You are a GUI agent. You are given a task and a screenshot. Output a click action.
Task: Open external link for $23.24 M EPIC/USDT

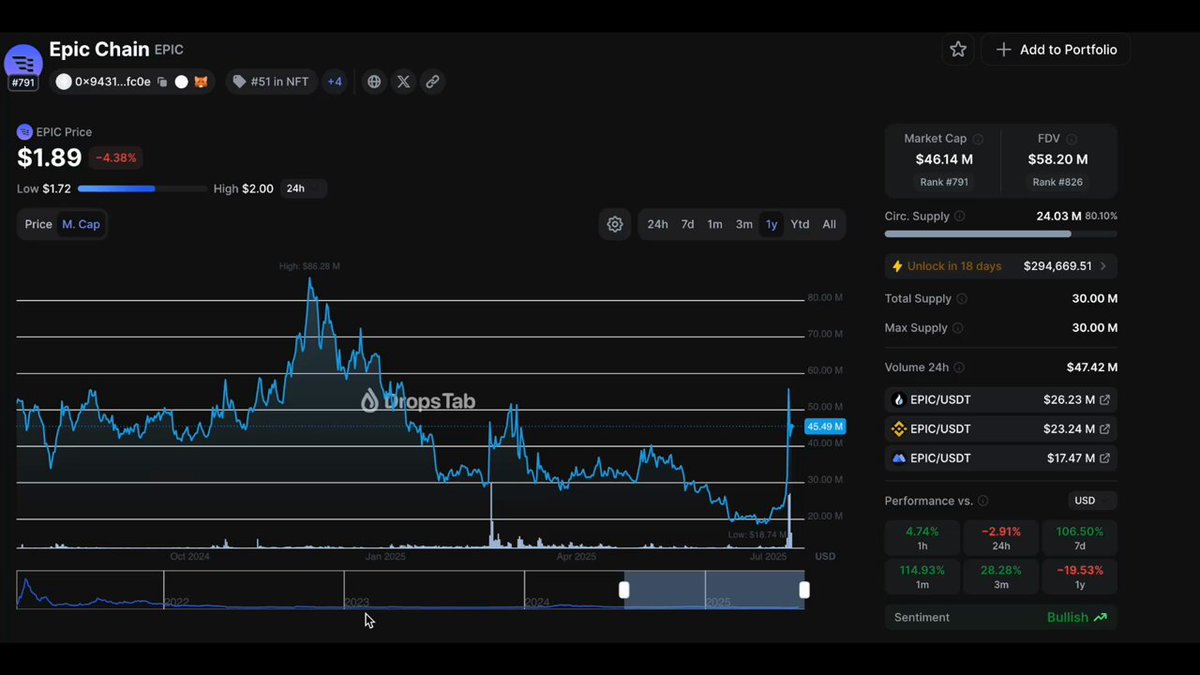1105,429
